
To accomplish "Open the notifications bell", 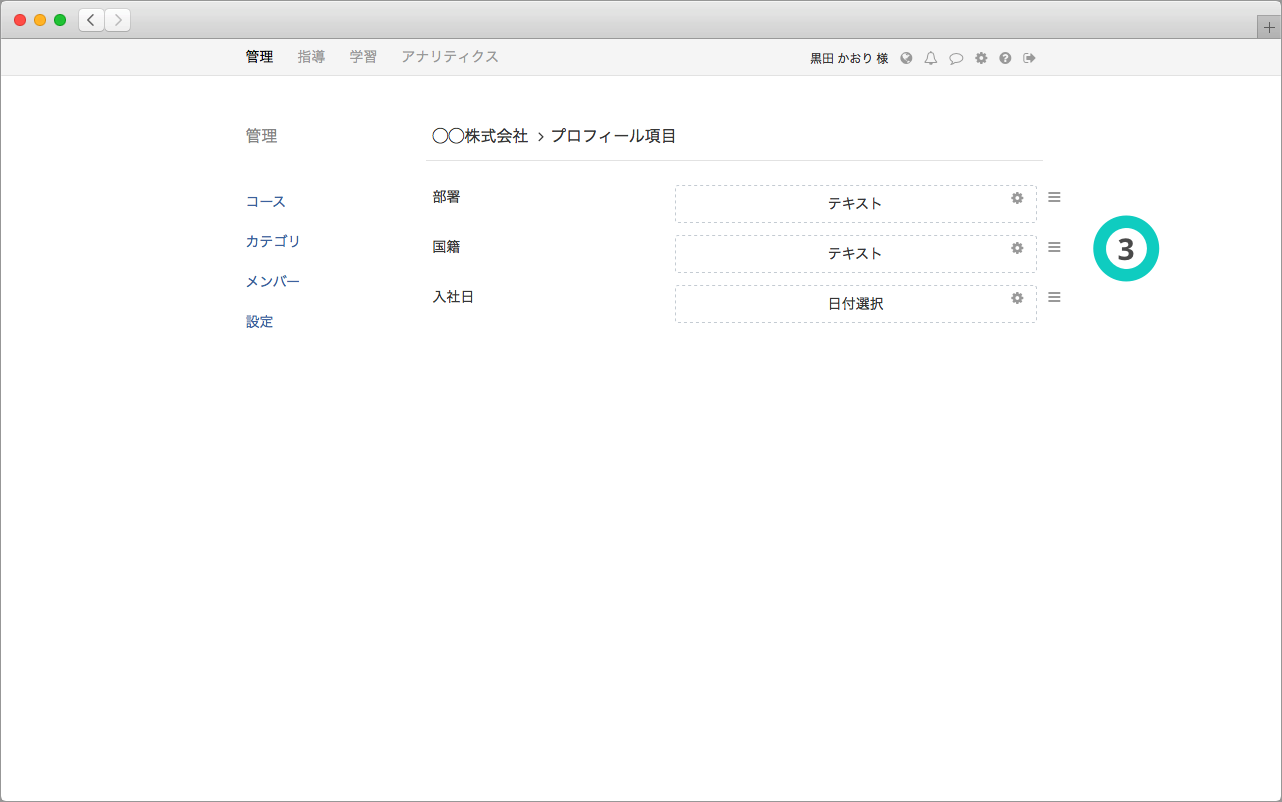I will (931, 58).
